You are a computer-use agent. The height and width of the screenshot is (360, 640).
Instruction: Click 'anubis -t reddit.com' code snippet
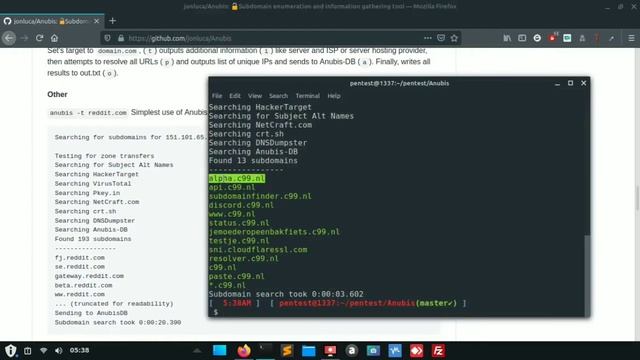(x=88, y=113)
